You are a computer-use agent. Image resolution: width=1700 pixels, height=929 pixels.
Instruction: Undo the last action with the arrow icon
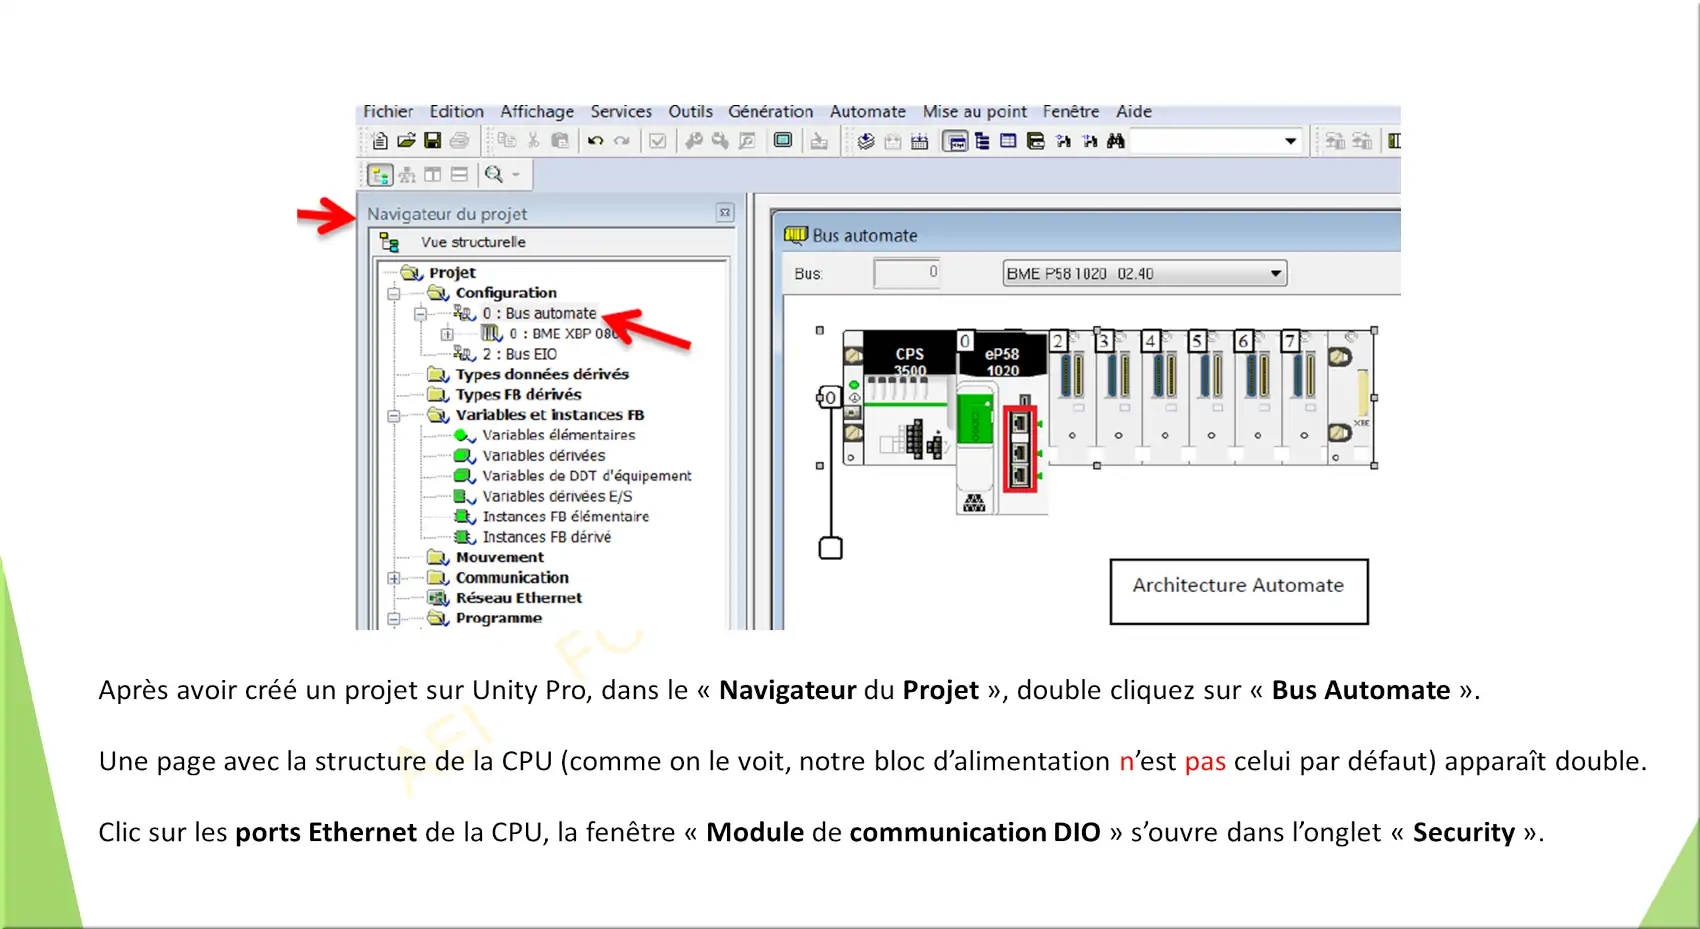tap(596, 141)
